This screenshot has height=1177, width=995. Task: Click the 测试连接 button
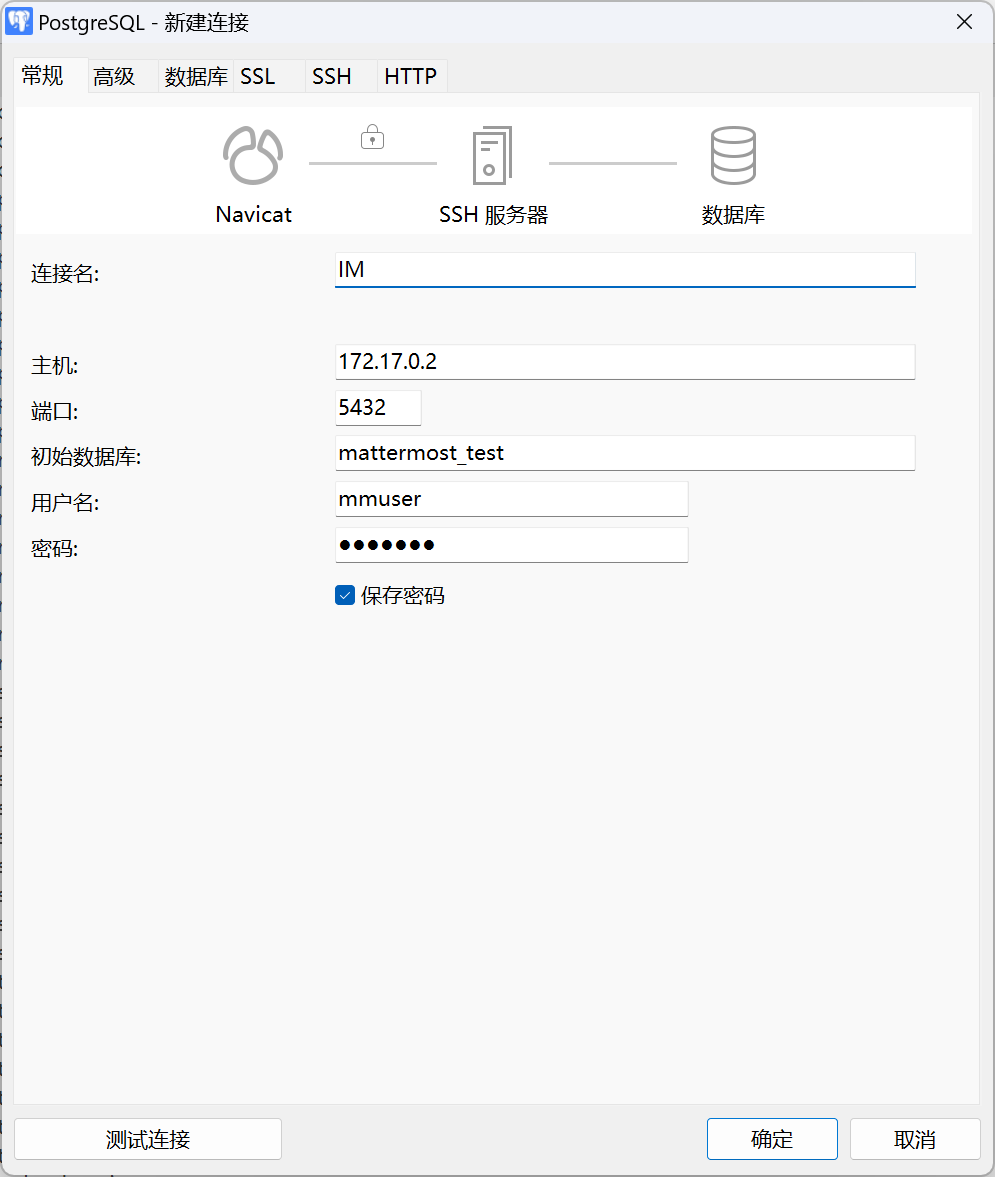148,1139
